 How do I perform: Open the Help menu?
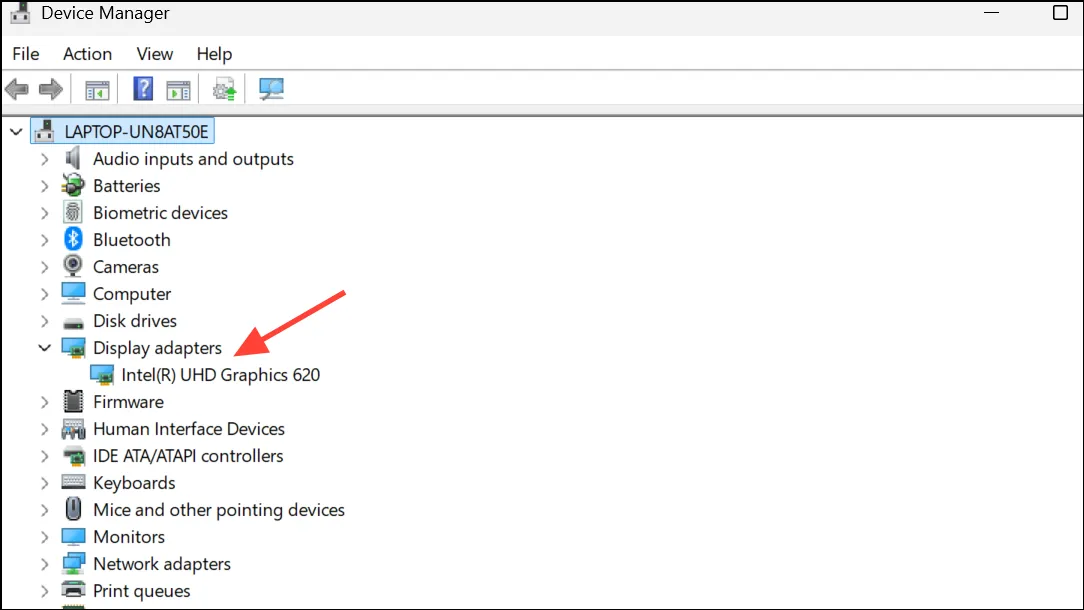point(214,54)
